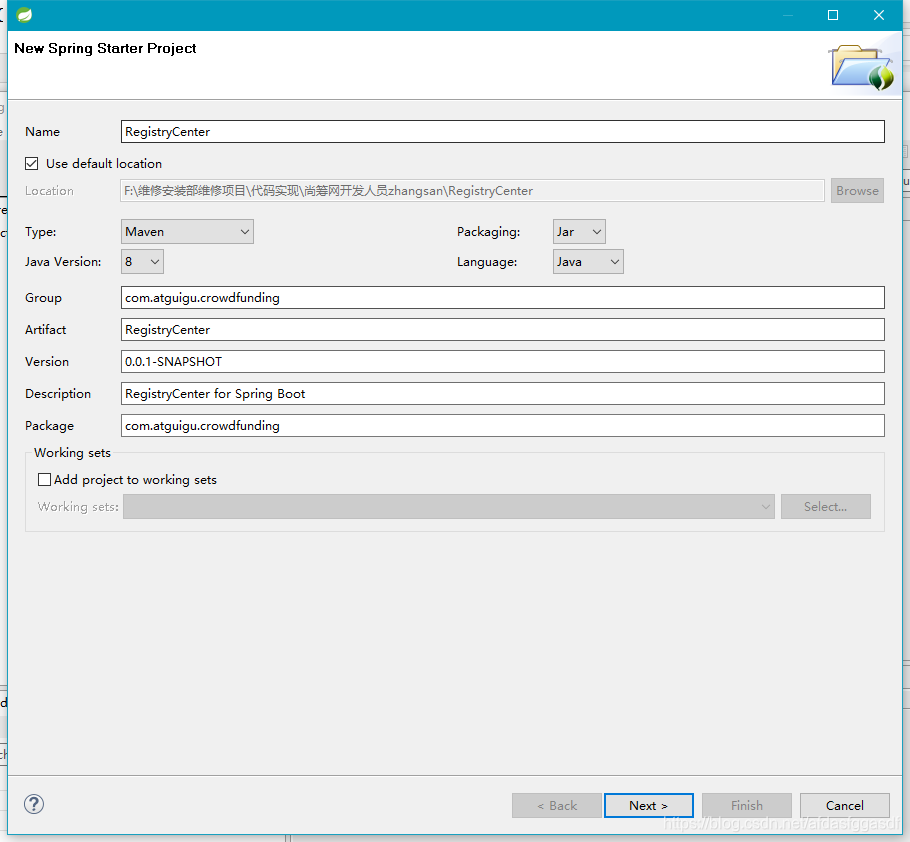Click the Browse button next to Location
Screen dimensions: 910x842
pyautogui.click(x=857, y=191)
